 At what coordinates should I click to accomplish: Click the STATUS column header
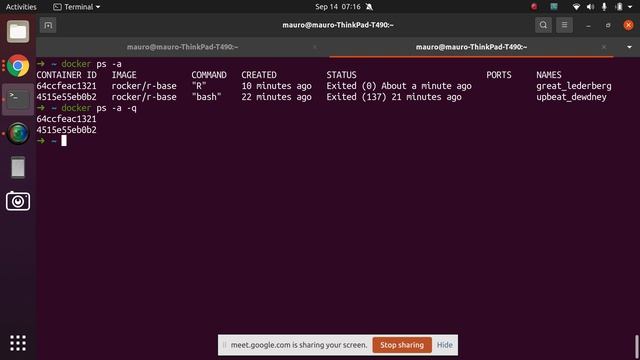(341, 75)
